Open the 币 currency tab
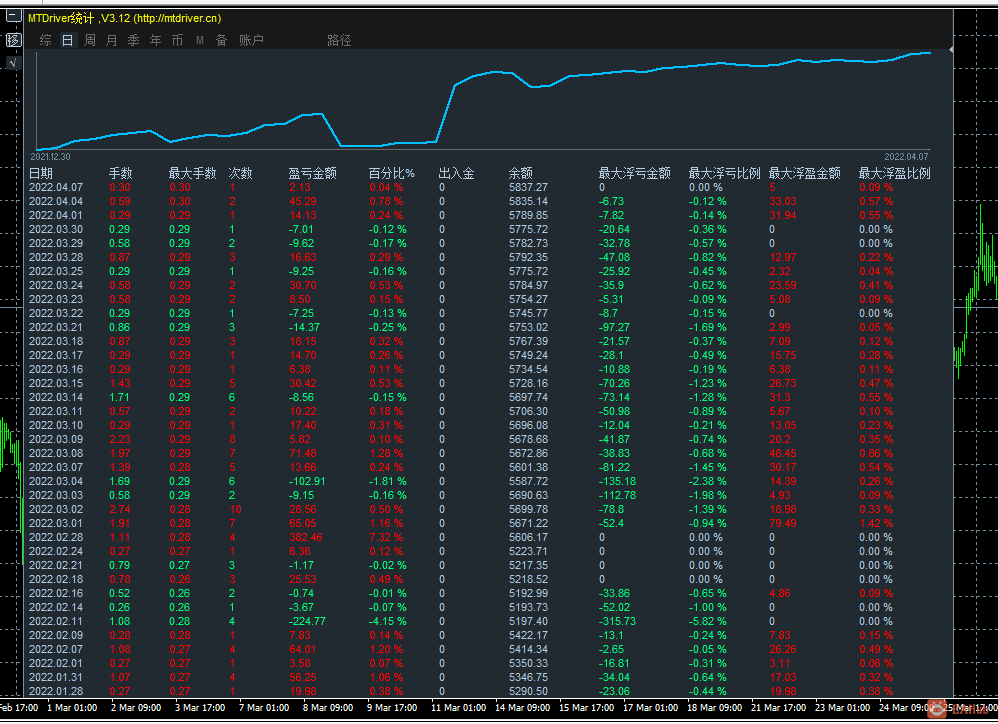 (x=178, y=40)
